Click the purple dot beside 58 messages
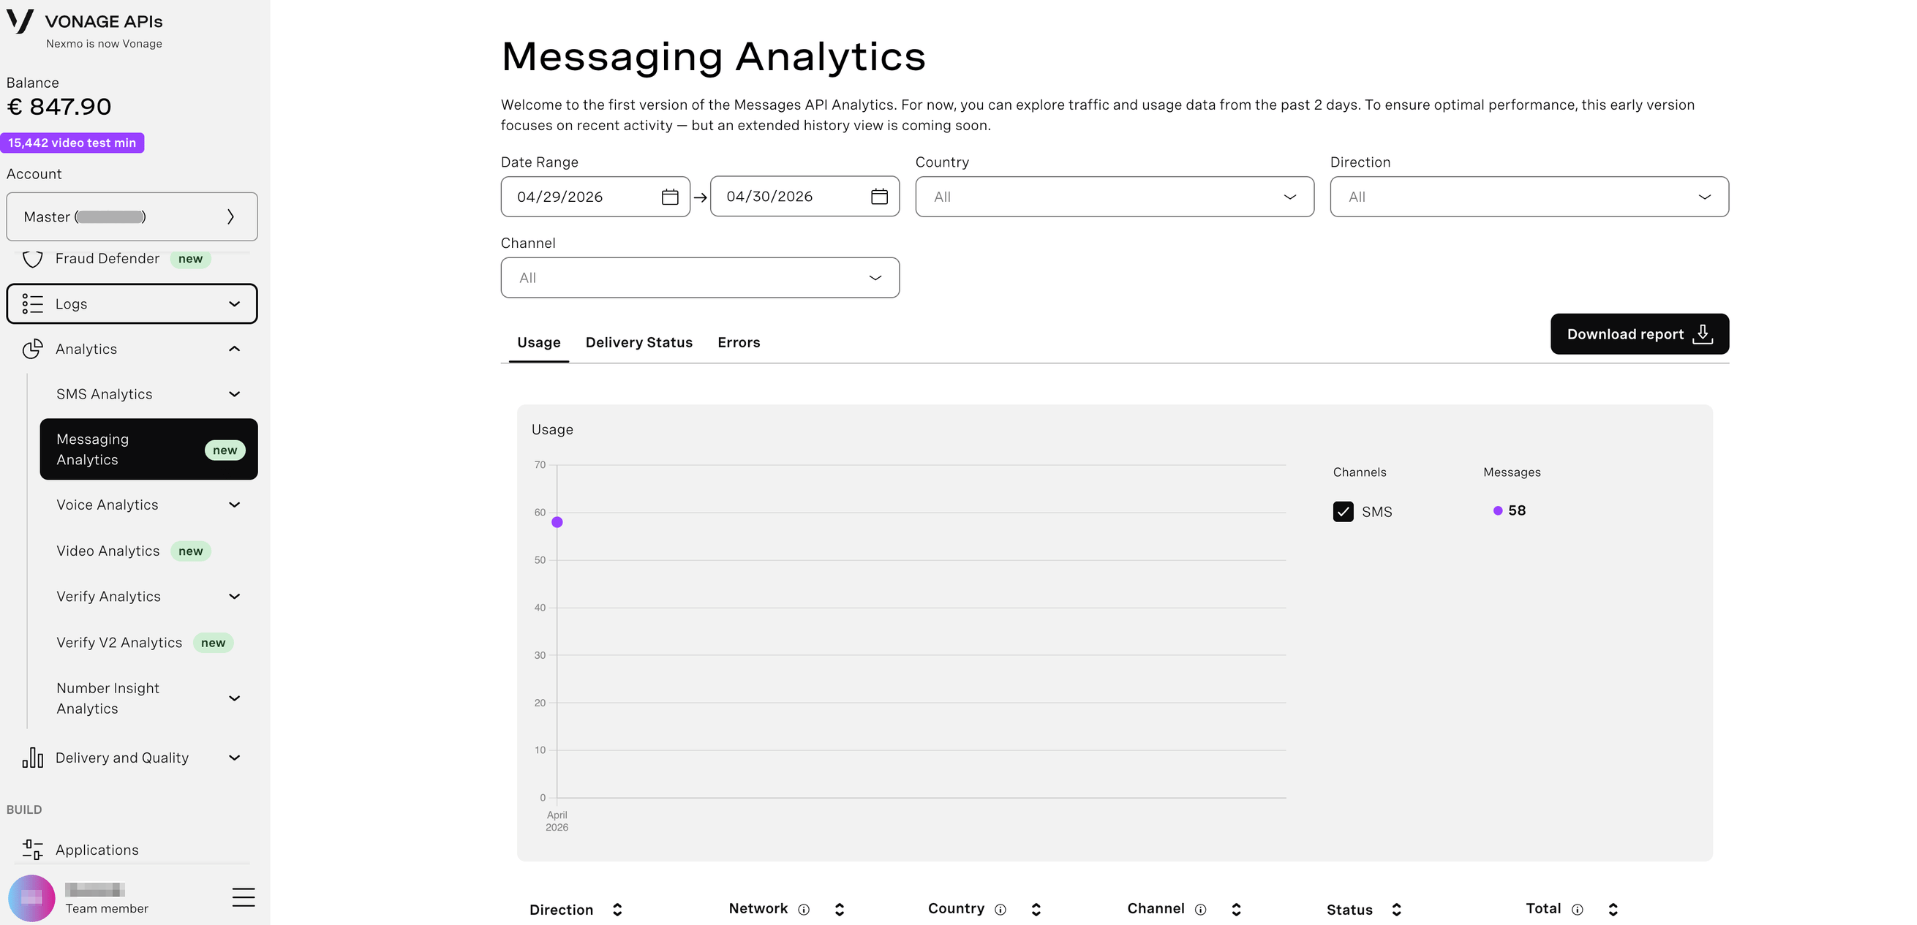Screen dimensions: 1917x925 pos(1497,511)
